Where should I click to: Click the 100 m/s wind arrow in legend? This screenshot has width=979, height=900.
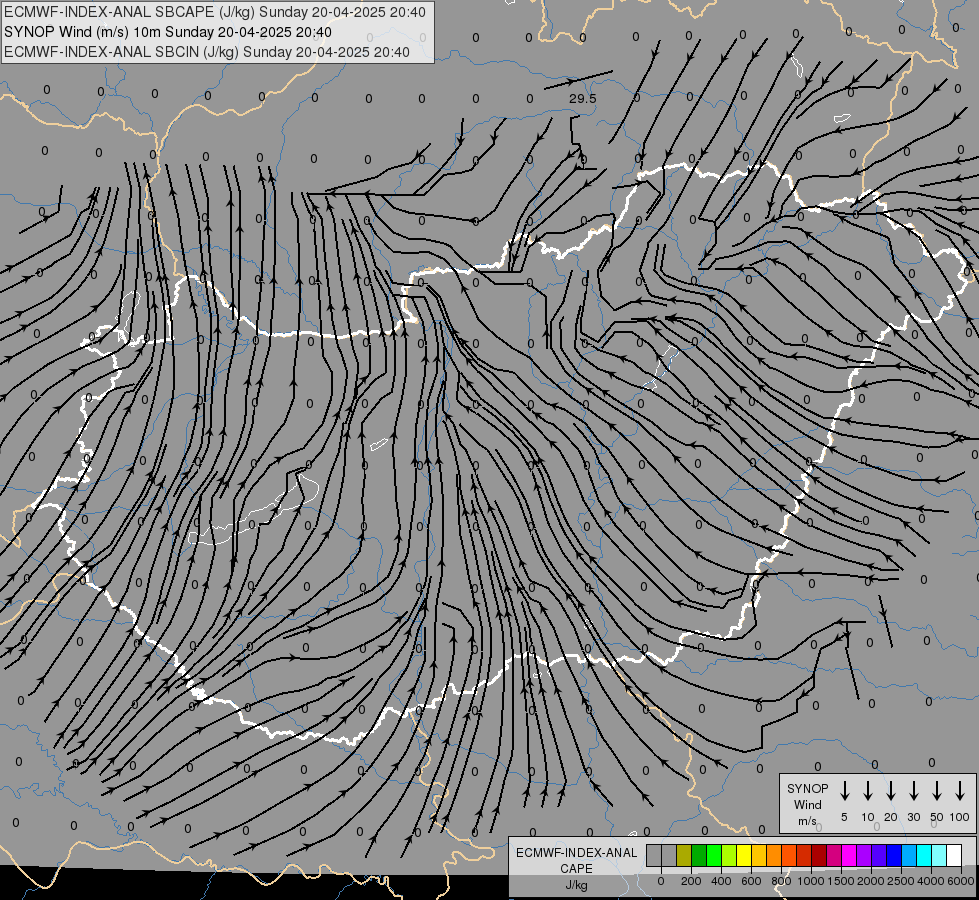(960, 791)
